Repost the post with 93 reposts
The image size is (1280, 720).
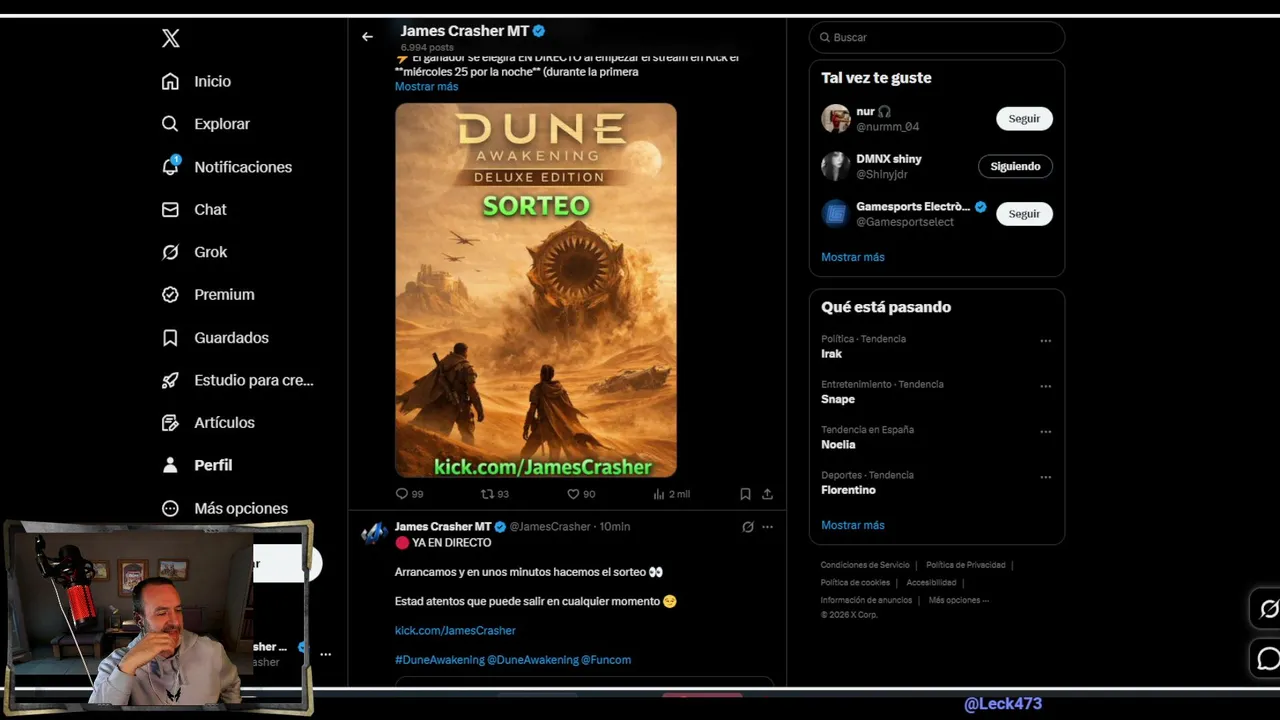click(495, 494)
